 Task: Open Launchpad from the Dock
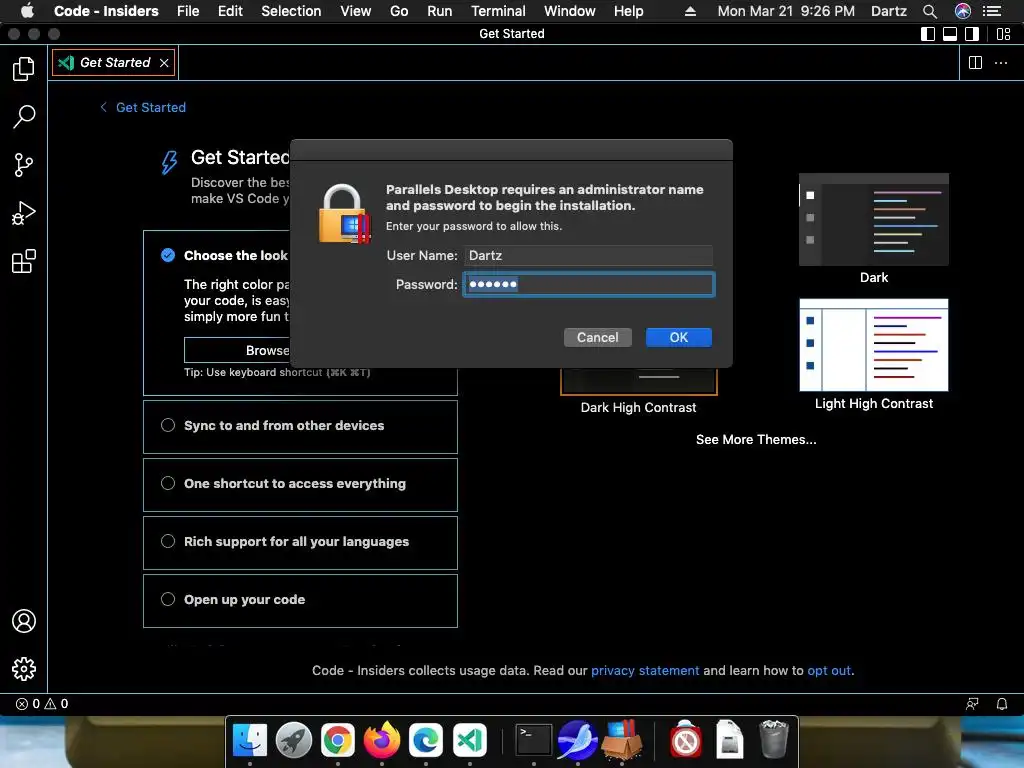click(x=294, y=740)
